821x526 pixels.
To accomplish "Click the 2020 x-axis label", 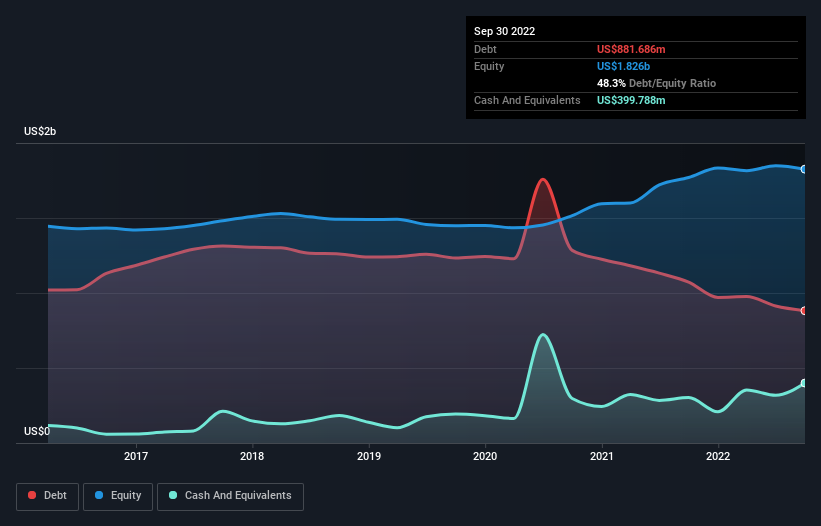I will point(485,456).
